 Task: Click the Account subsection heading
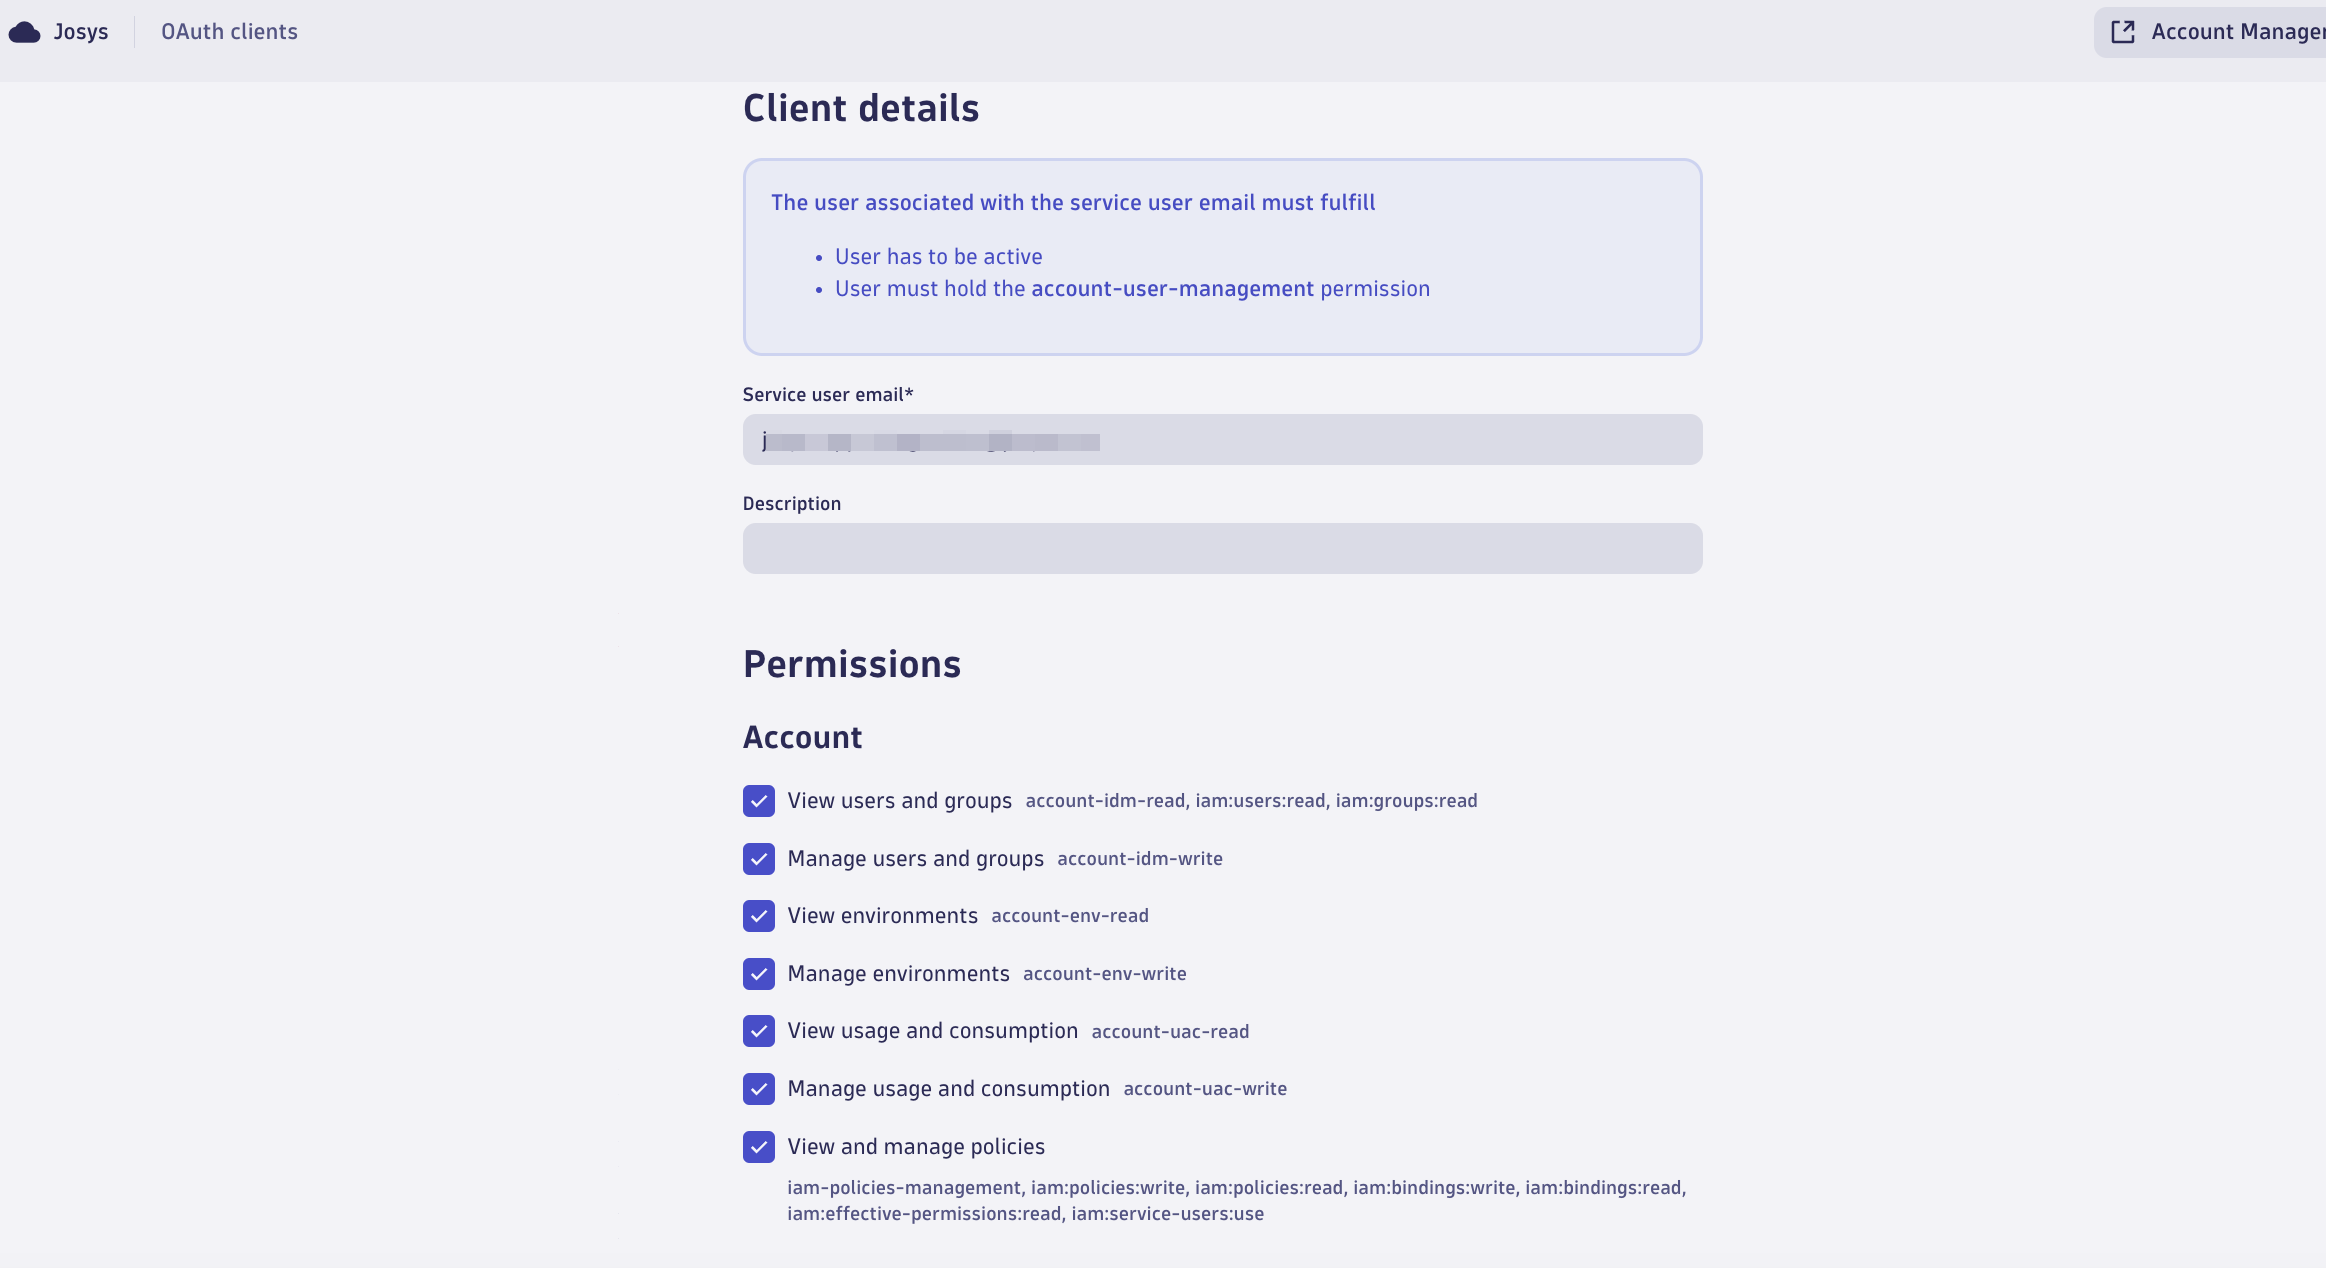pyautogui.click(x=802, y=737)
